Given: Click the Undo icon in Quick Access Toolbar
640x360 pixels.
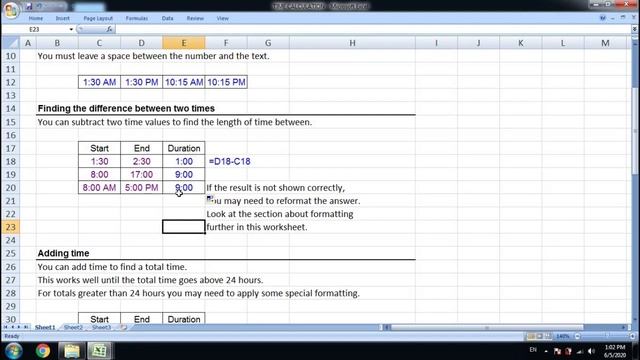Looking at the screenshot, I should [39, 6].
